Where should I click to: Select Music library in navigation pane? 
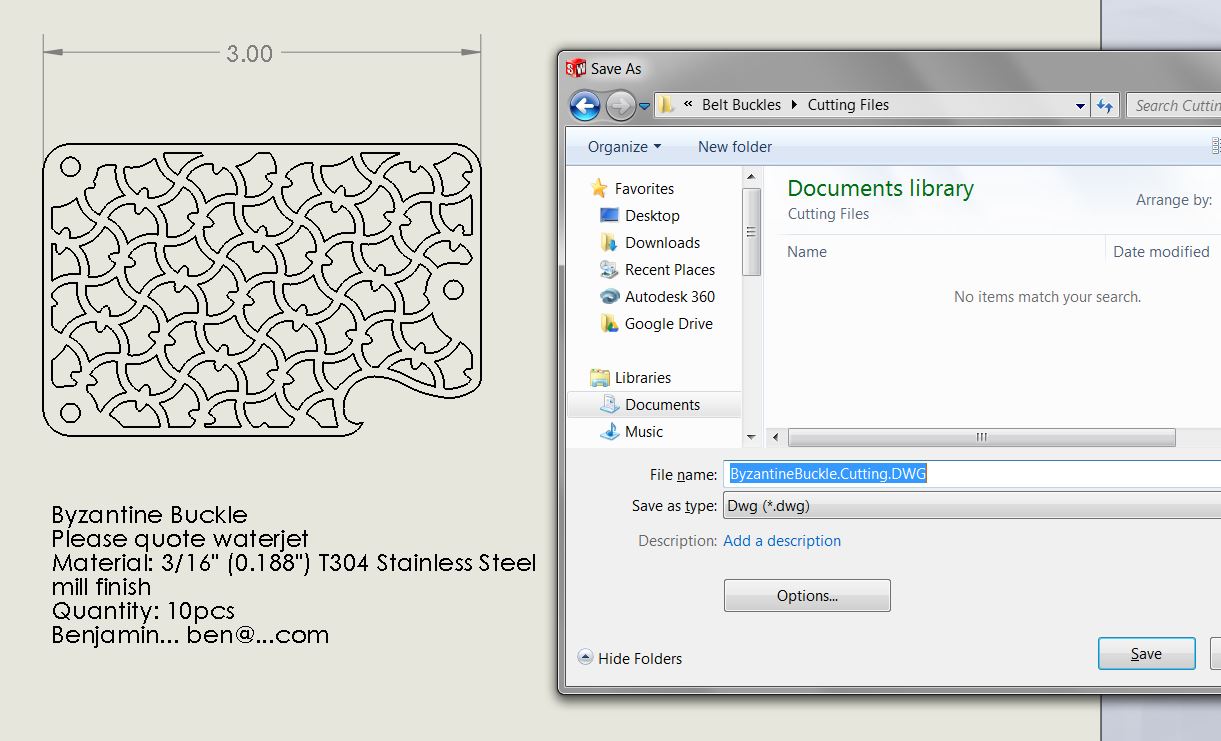point(644,432)
